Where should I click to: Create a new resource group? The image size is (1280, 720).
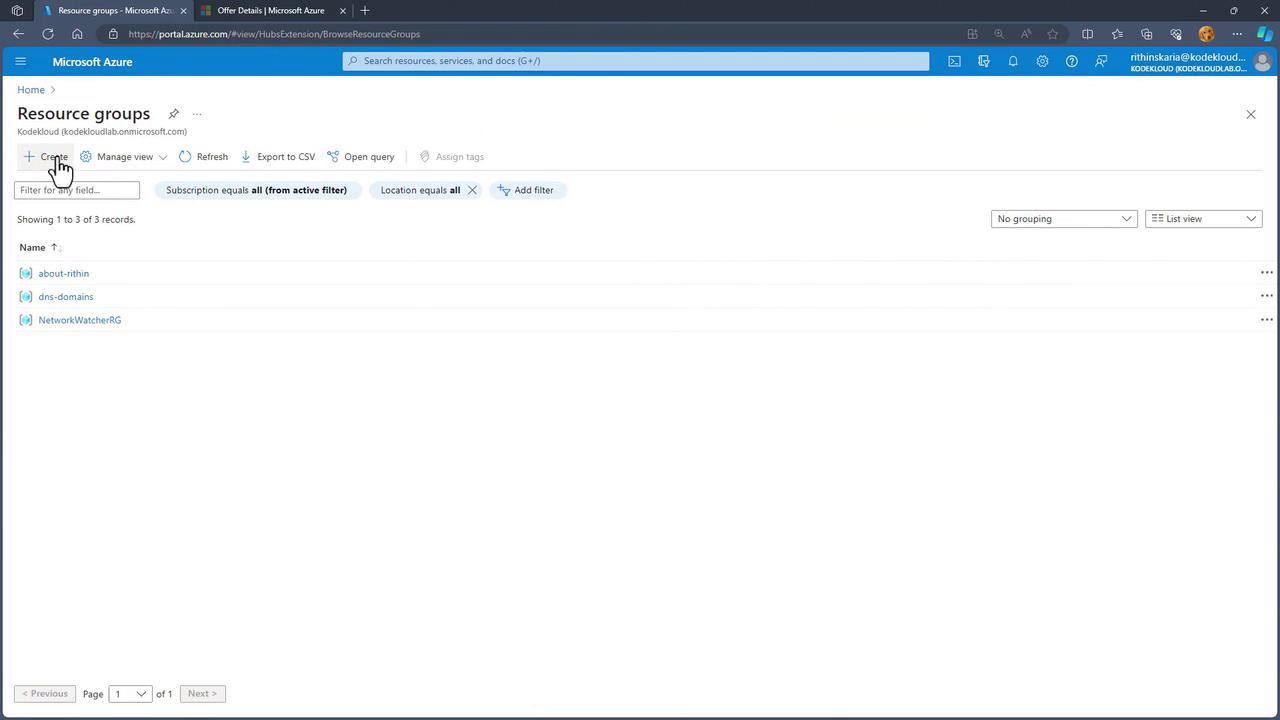[46, 157]
